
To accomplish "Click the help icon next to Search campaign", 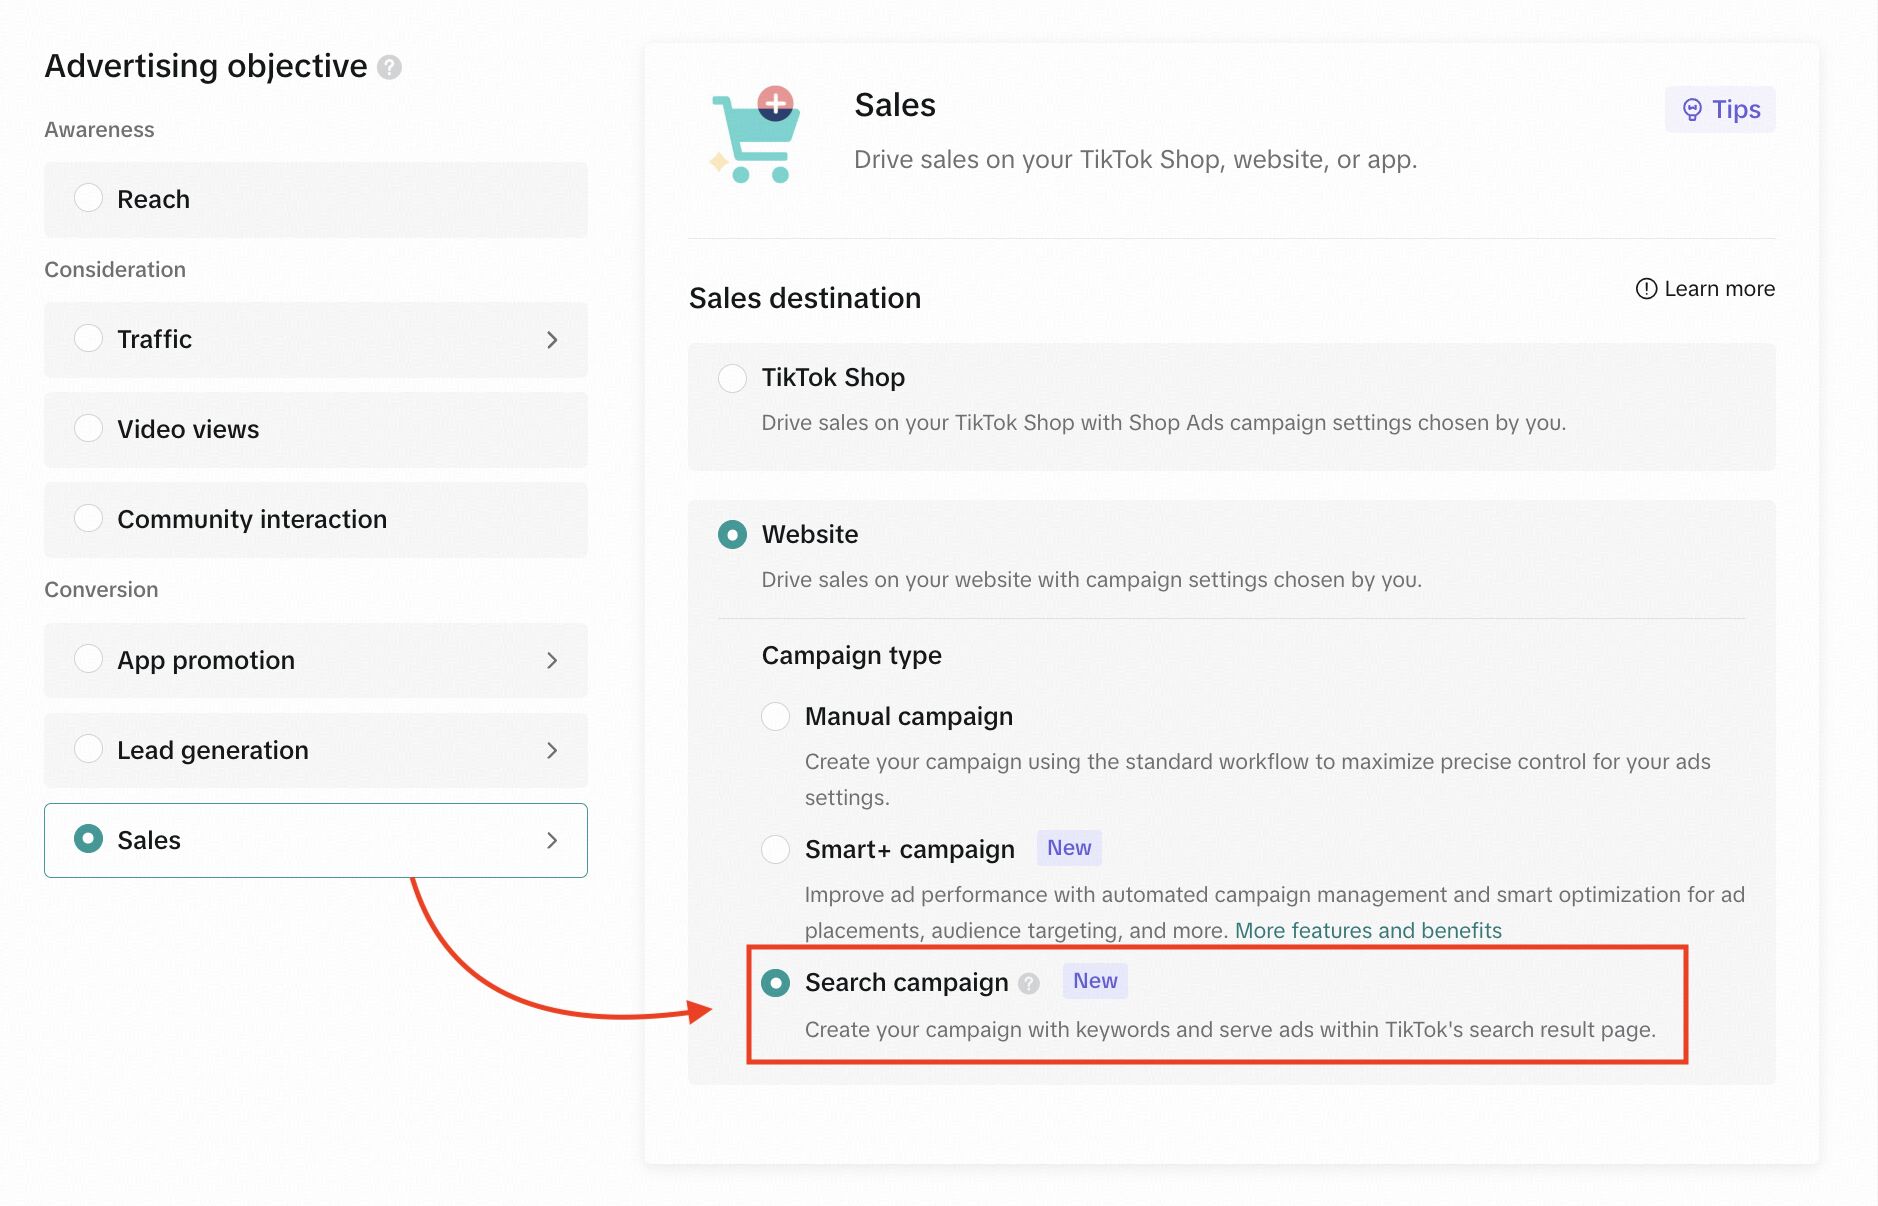I will [x=1029, y=983].
